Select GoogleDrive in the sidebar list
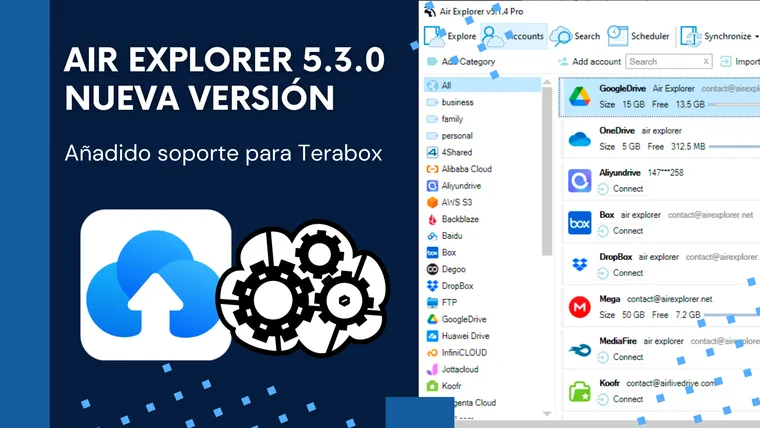 point(456,319)
